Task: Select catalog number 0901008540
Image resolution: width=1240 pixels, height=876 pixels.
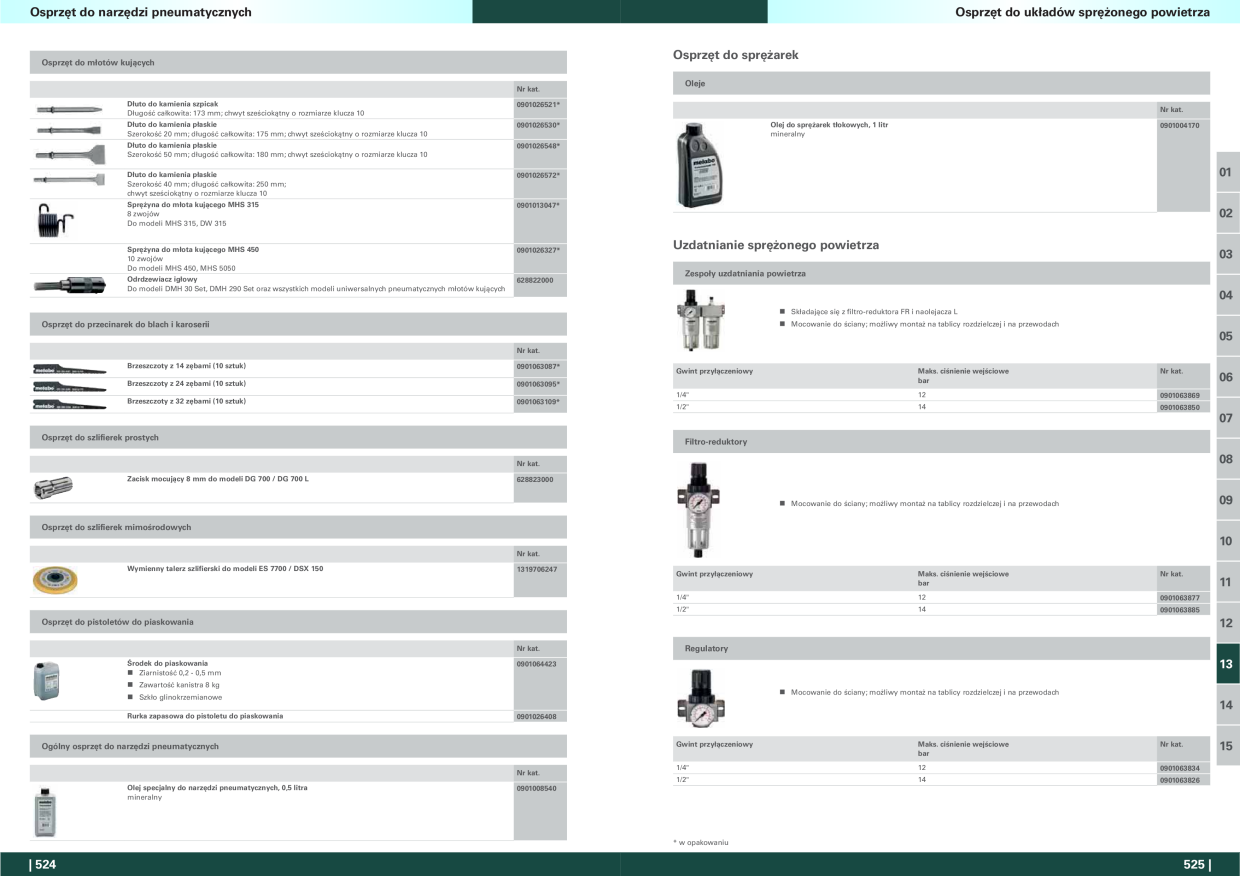Action: pos(537,788)
